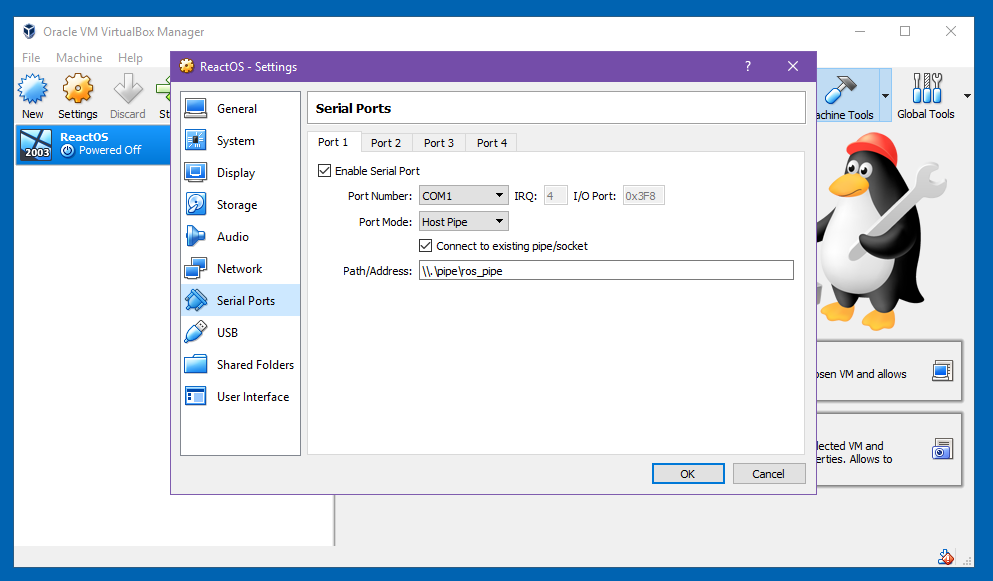Click the Snapshots camera tool icon
This screenshot has width=993, height=581.
click(942, 449)
